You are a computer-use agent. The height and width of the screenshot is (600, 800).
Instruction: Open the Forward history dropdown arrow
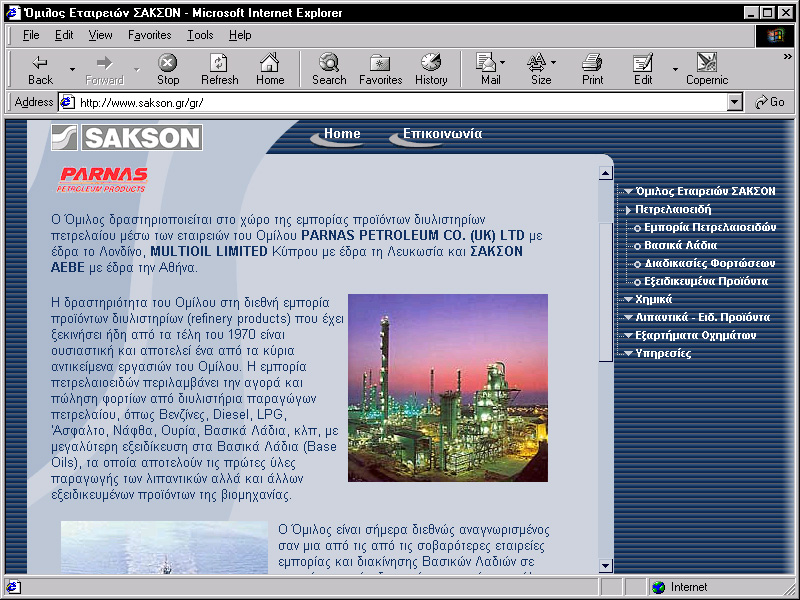tap(136, 69)
